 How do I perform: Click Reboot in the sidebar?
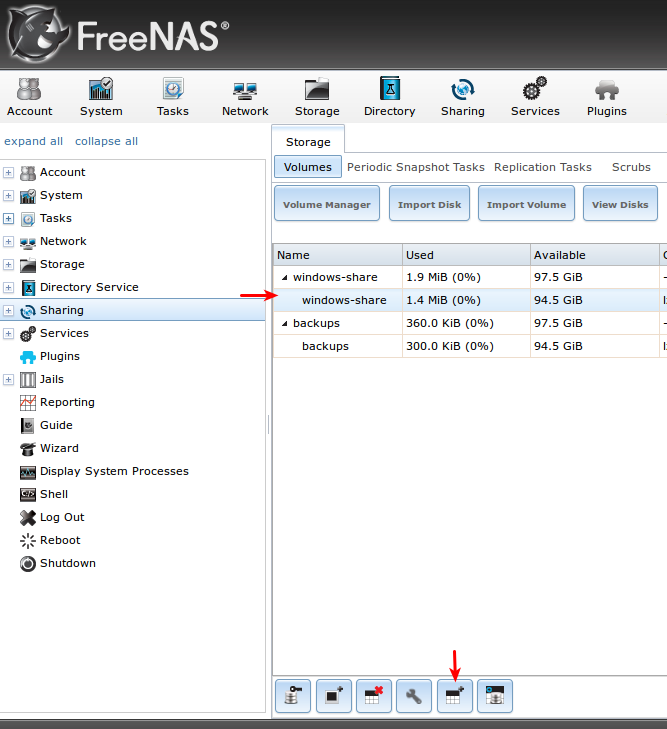point(60,540)
